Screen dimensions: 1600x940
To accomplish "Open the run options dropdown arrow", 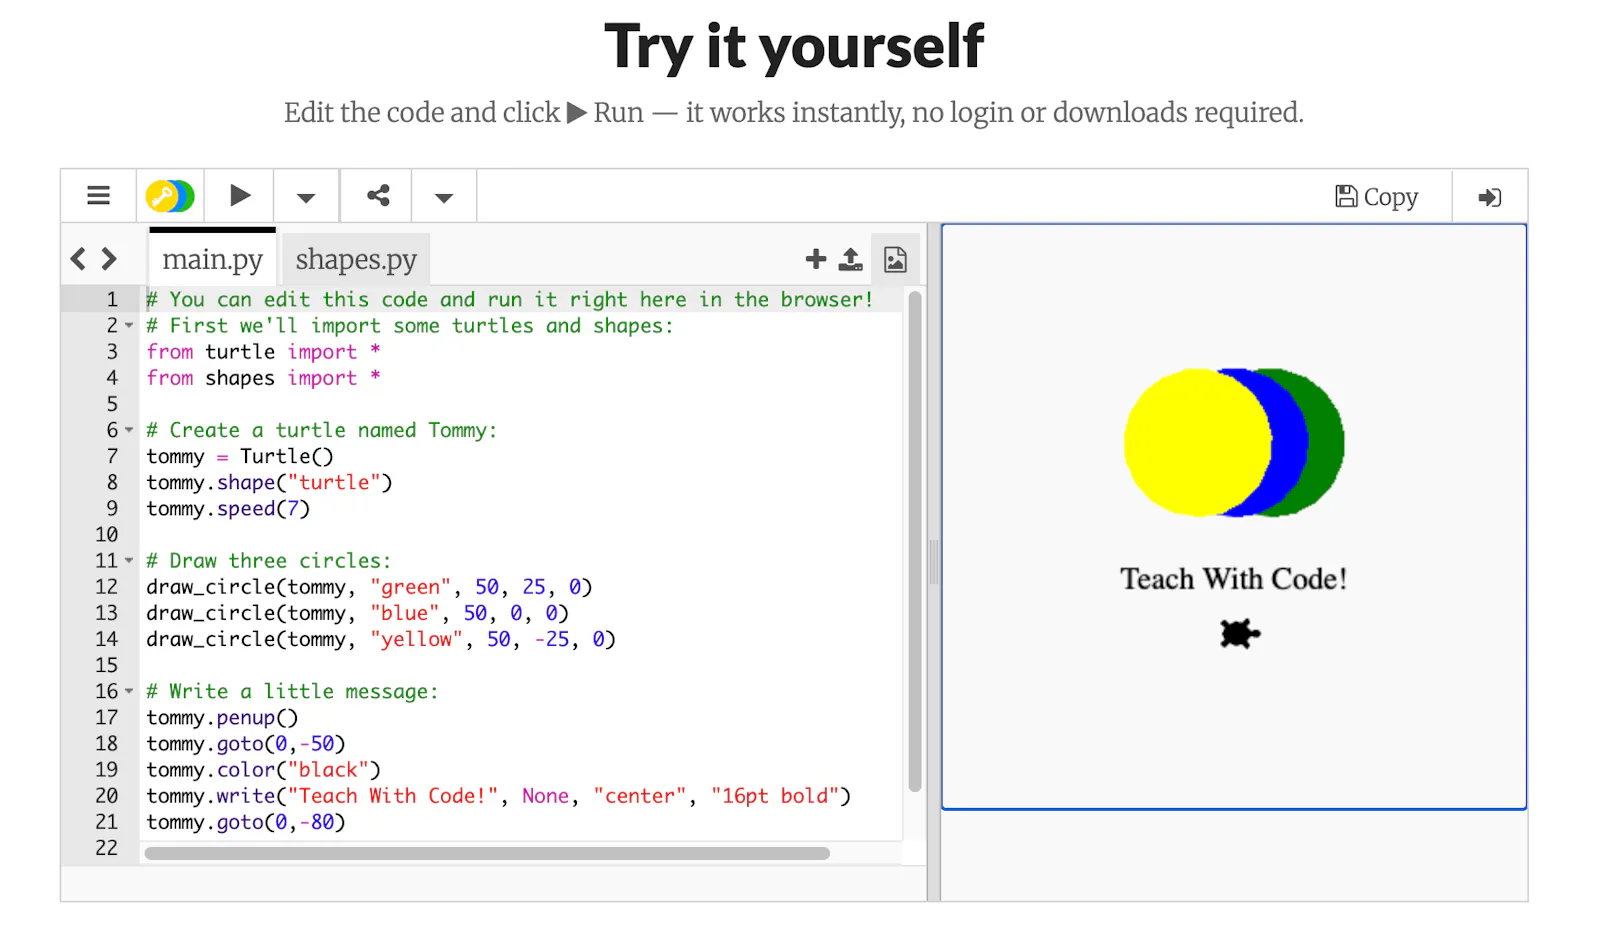I will (x=306, y=198).
